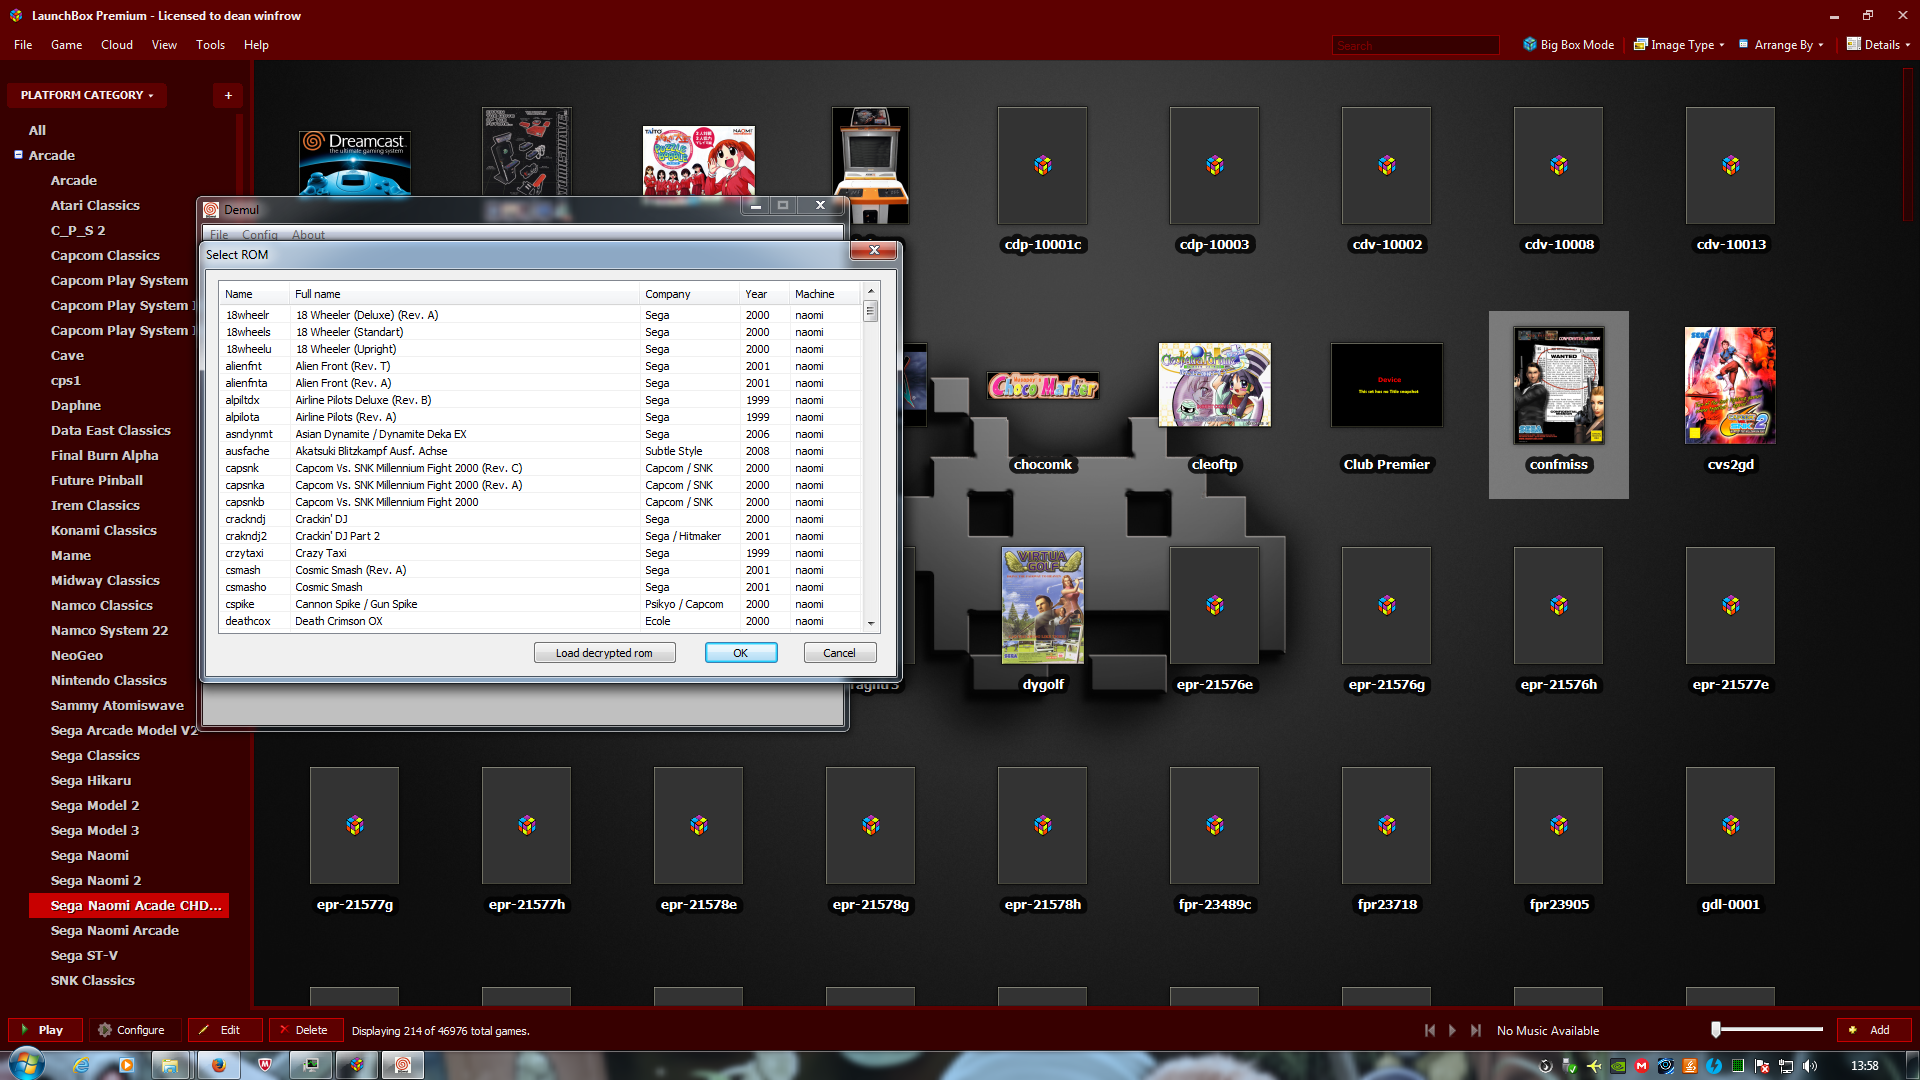
Task: Select the confmiss game thumbnail
Action: pyautogui.click(x=1558, y=385)
